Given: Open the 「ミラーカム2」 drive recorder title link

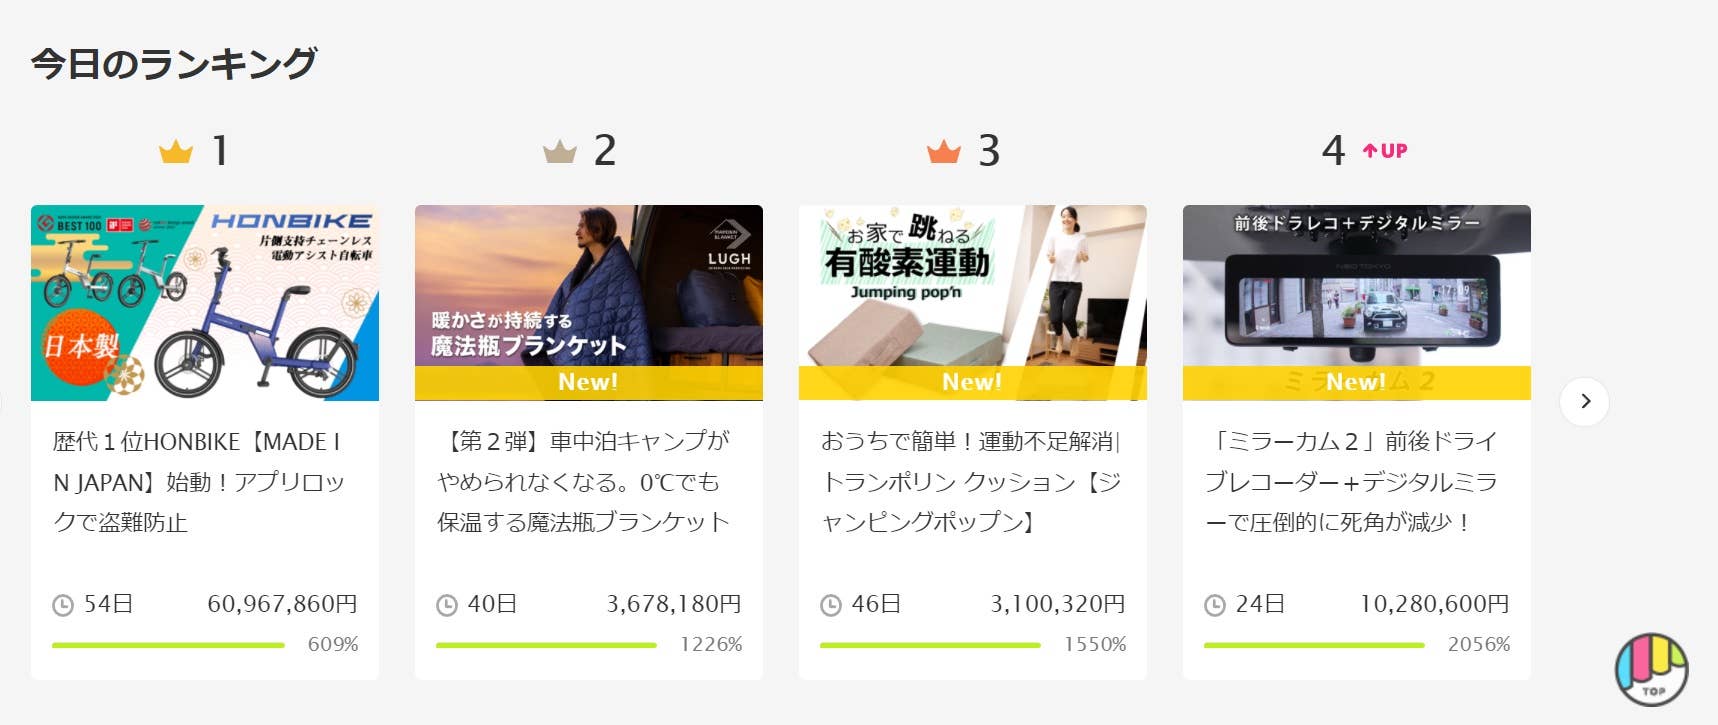Looking at the screenshot, I should [x=1352, y=482].
